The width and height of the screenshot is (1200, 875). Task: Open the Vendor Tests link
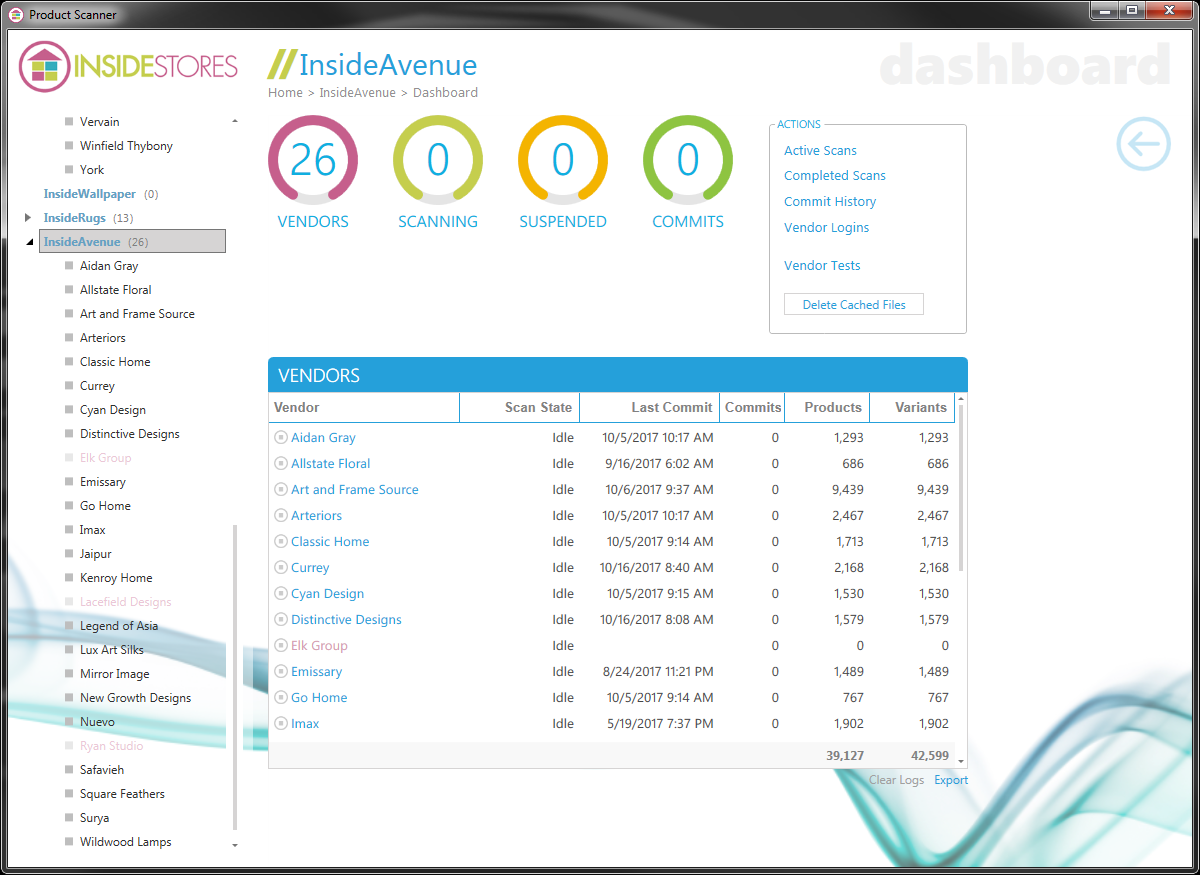tap(822, 266)
